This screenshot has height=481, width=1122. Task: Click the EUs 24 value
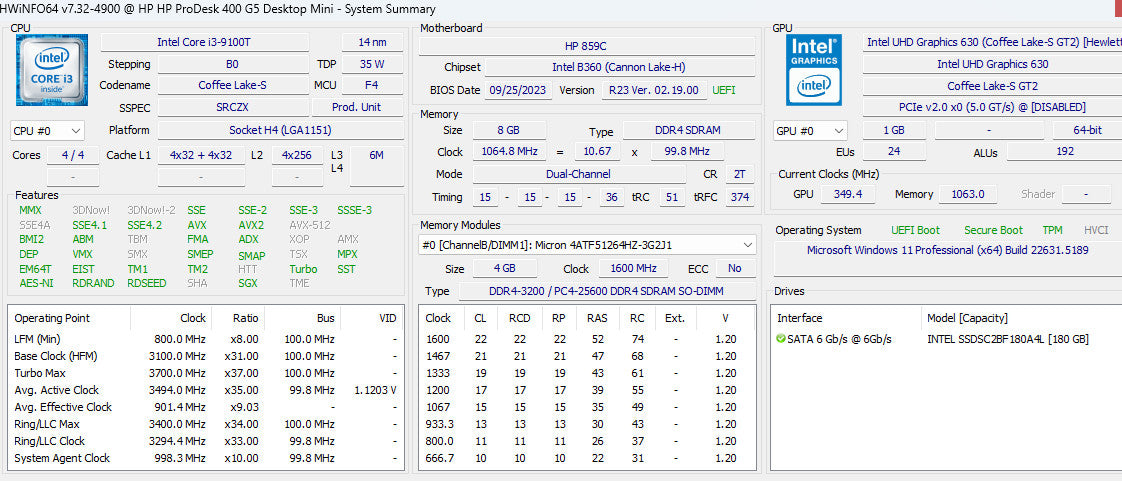[x=894, y=152]
